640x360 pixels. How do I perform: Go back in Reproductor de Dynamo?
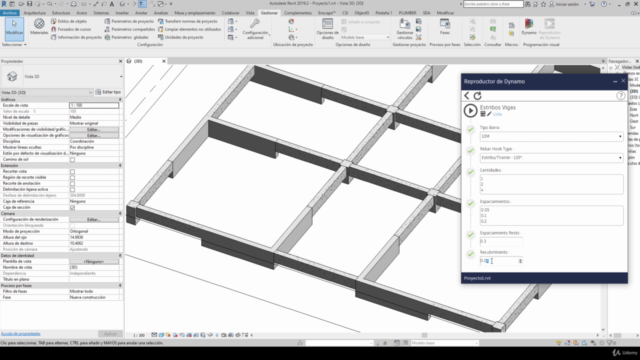[x=467, y=96]
